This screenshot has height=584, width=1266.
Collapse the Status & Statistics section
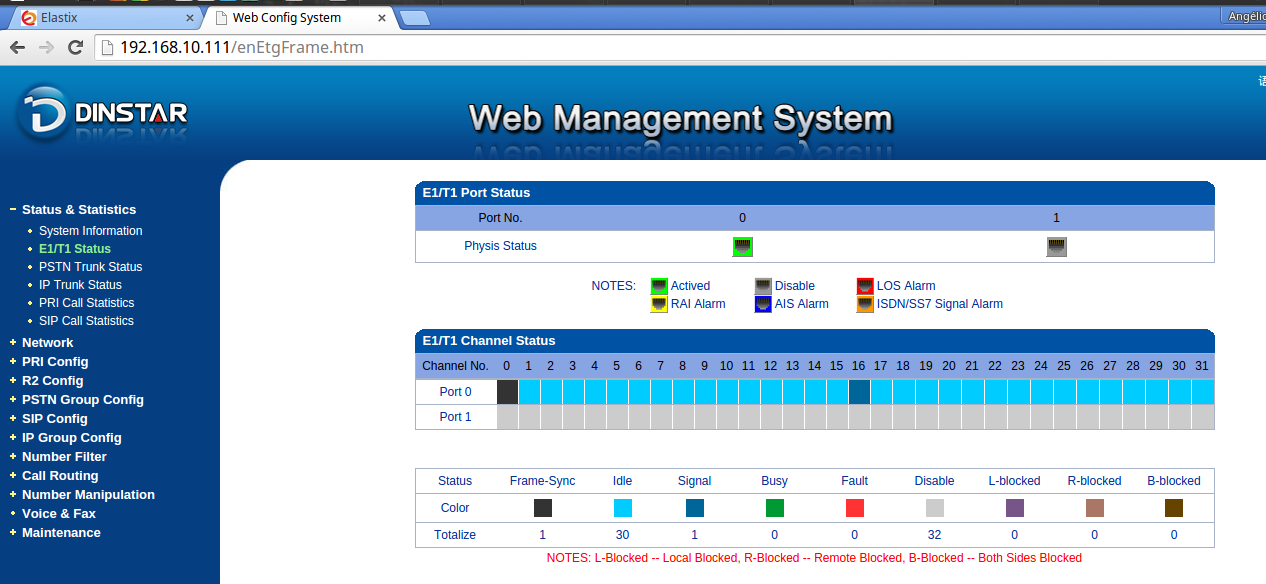coord(78,210)
